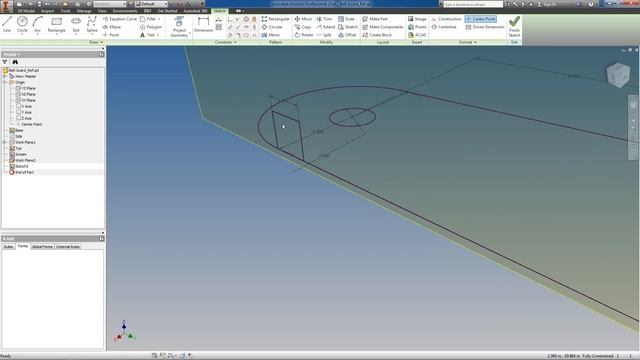Screen dimensions: 640x360
Task: Click Create Block
Action: [x=377, y=35]
